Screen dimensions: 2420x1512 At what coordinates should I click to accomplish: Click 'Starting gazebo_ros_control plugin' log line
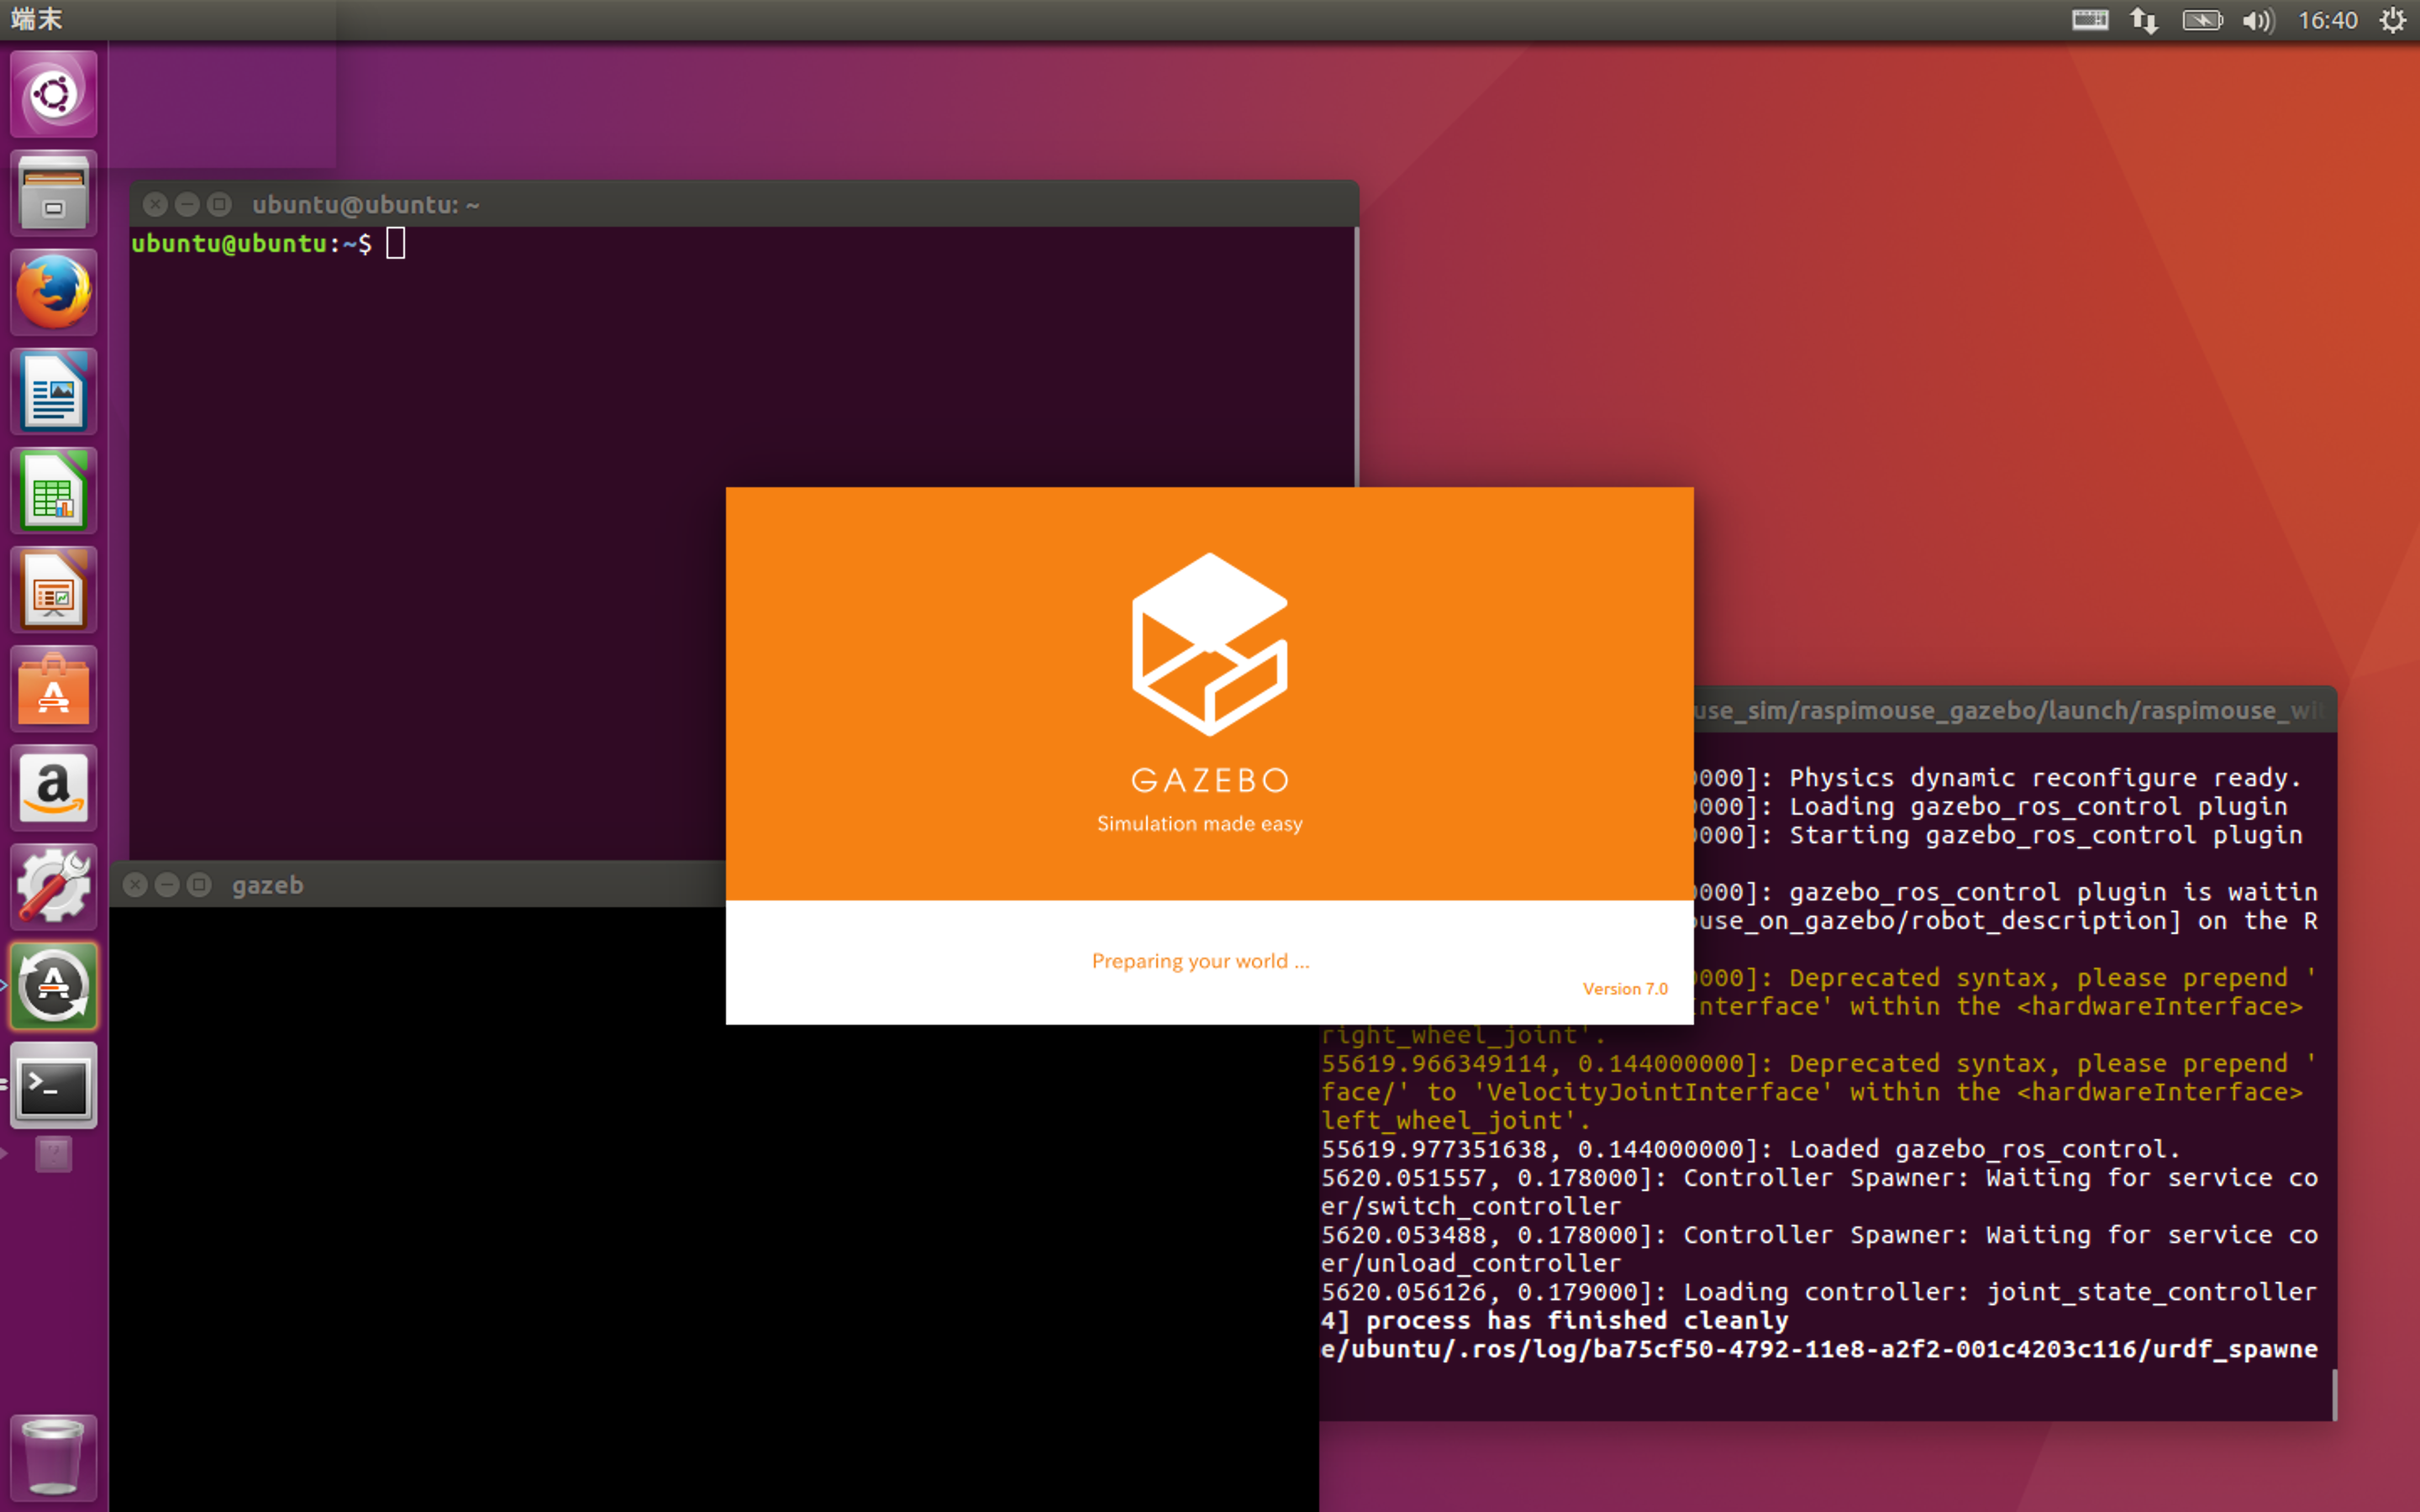[x=2045, y=836]
